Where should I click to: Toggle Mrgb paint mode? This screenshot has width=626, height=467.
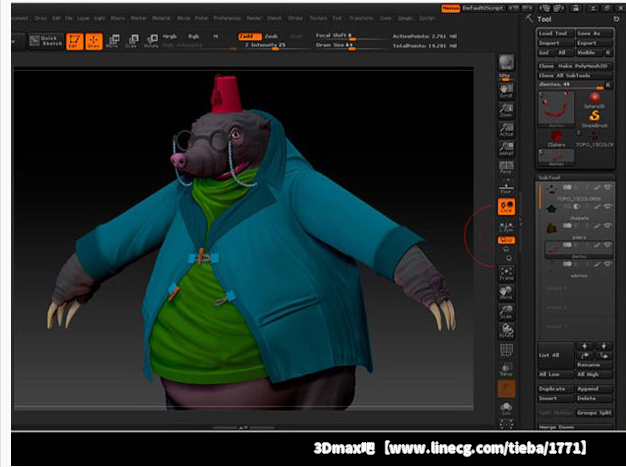(170, 36)
